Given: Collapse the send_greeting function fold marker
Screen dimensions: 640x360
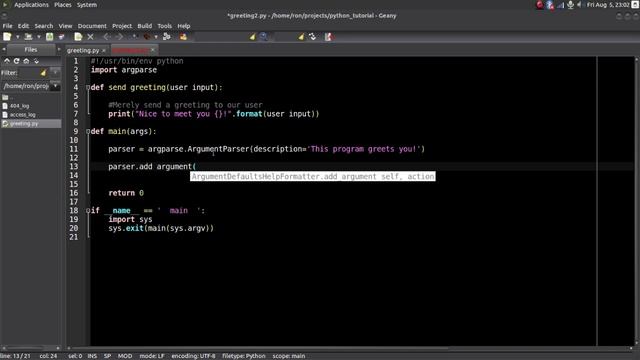Looking at the screenshot, I should (88, 87).
